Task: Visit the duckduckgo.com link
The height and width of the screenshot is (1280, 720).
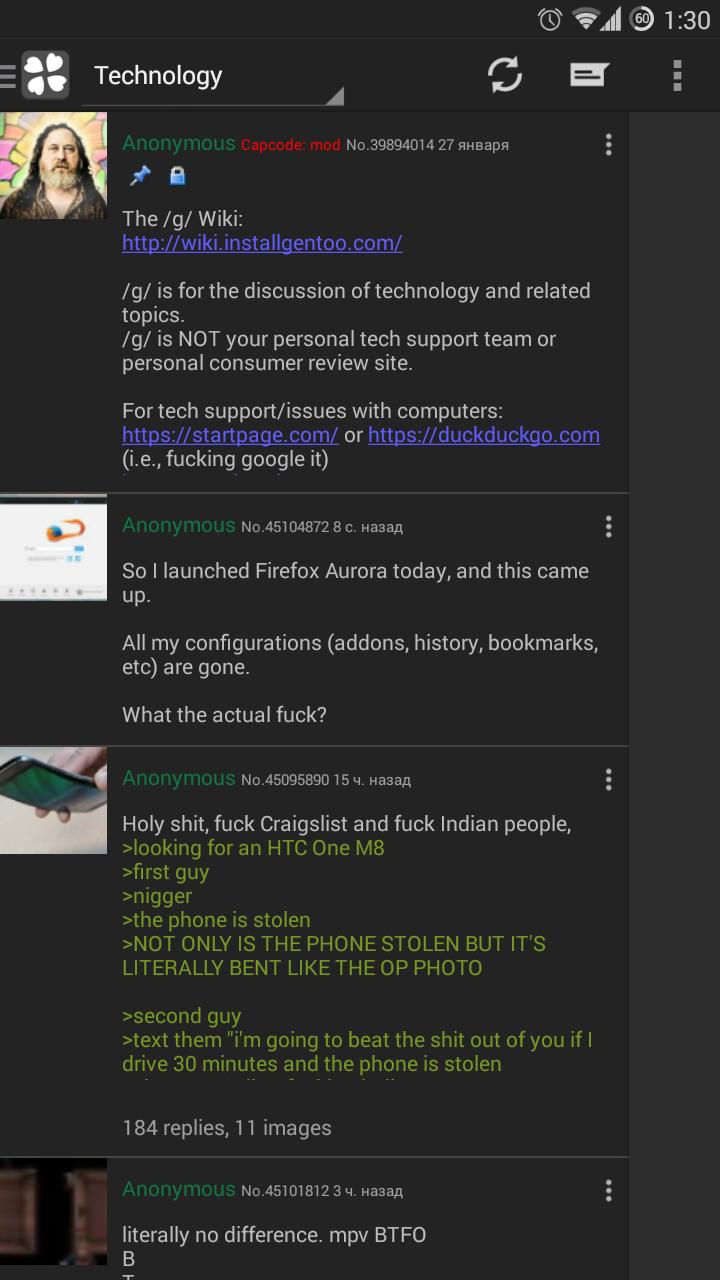Action: [484, 435]
